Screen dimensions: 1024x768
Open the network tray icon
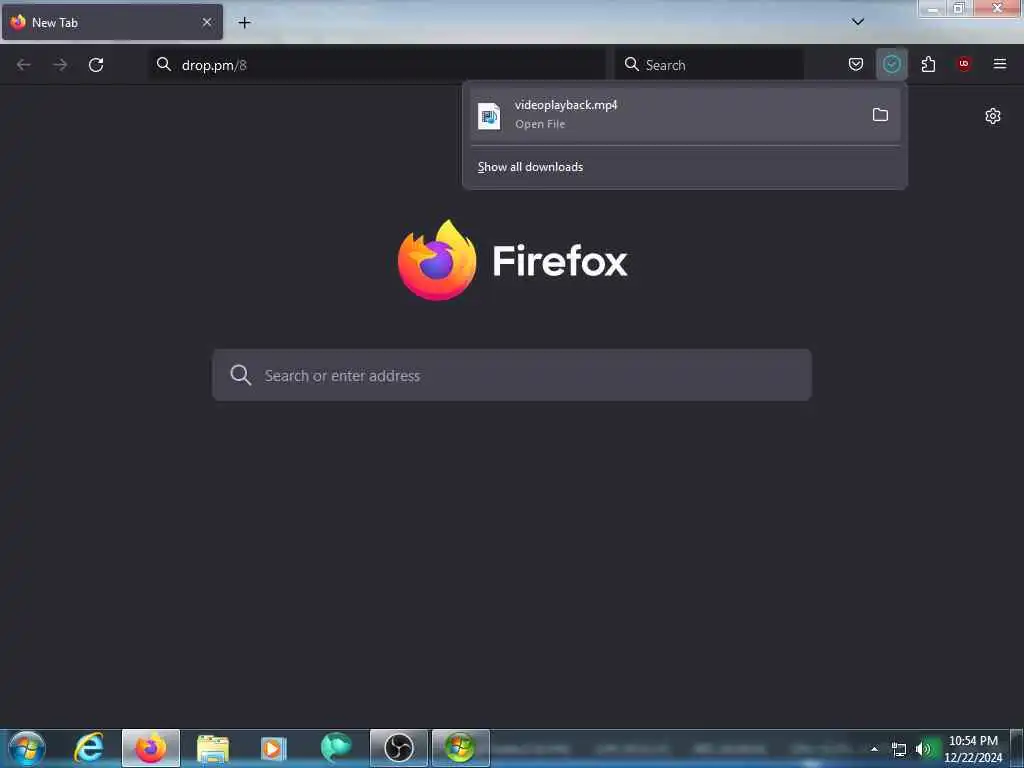coord(899,750)
